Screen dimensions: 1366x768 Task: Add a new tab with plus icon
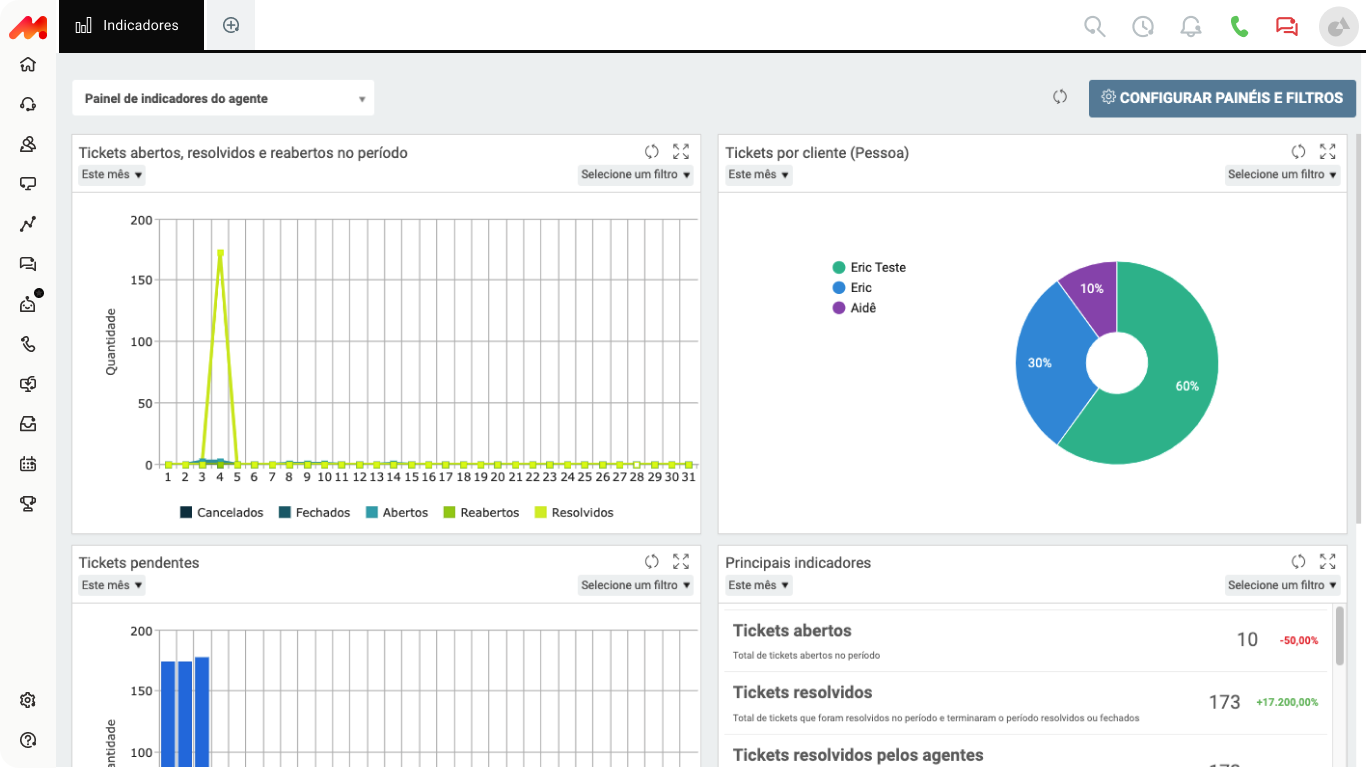tap(231, 25)
